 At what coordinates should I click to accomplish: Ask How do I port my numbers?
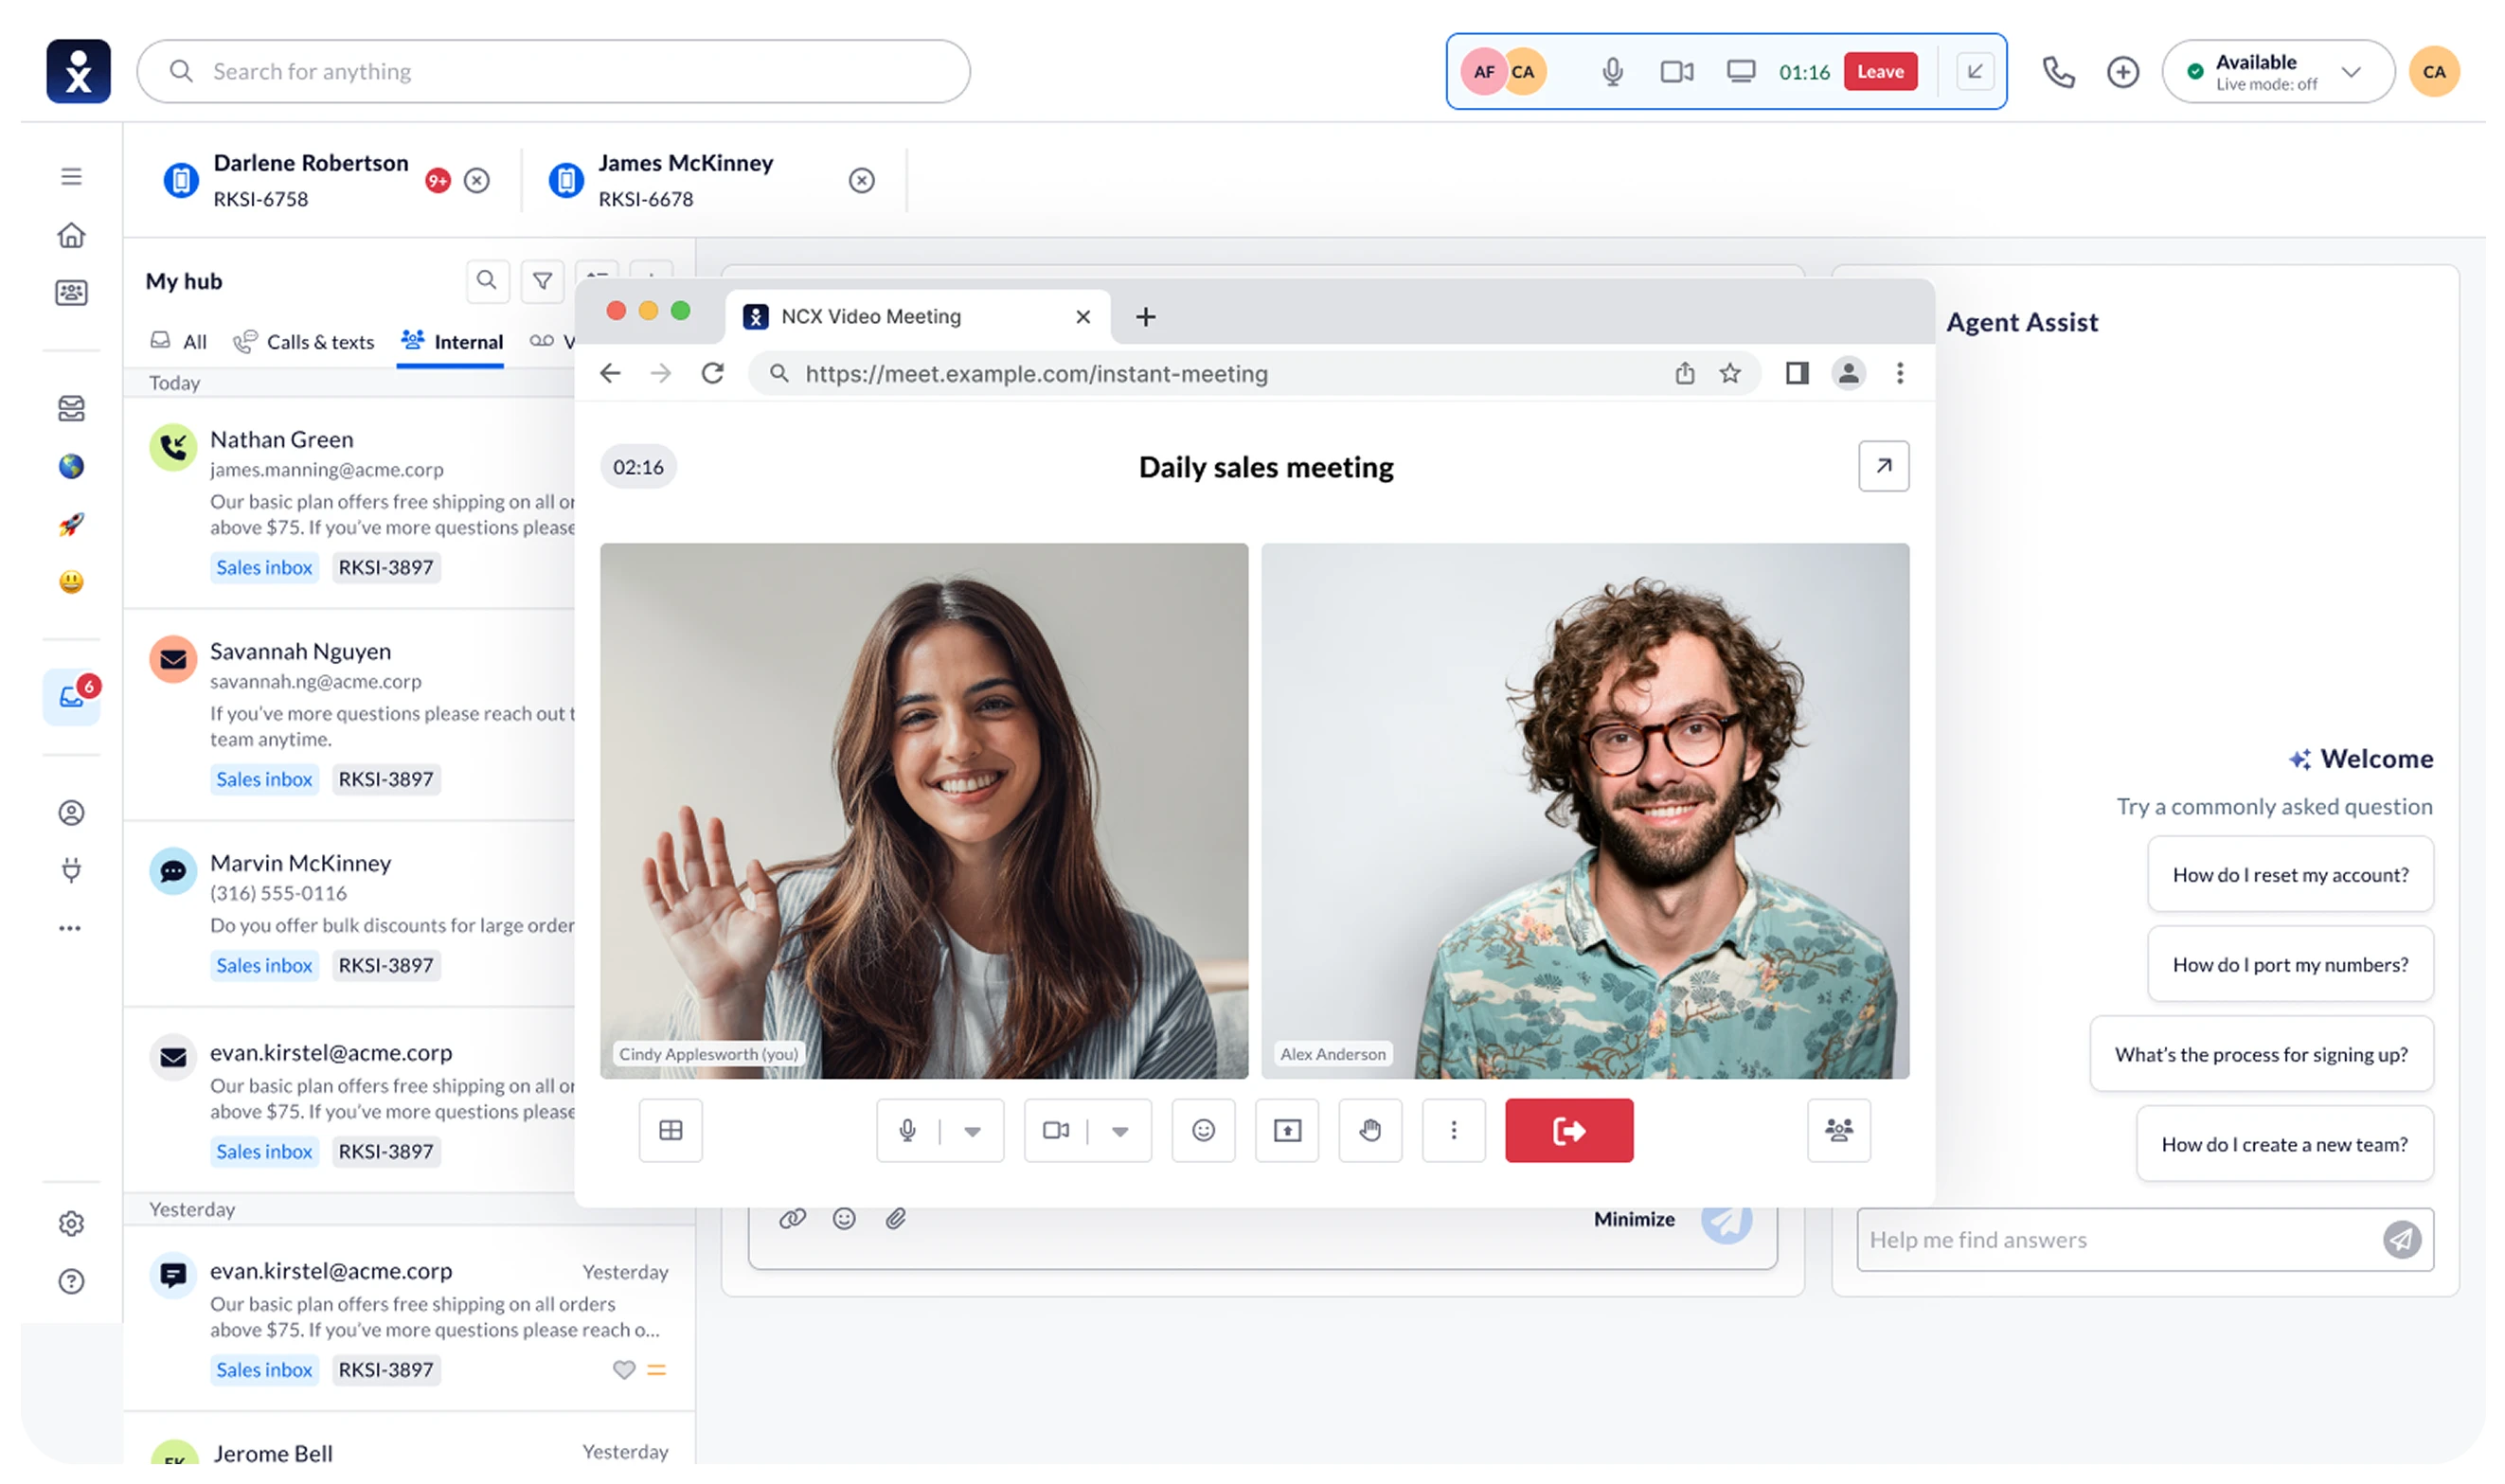coord(2291,965)
